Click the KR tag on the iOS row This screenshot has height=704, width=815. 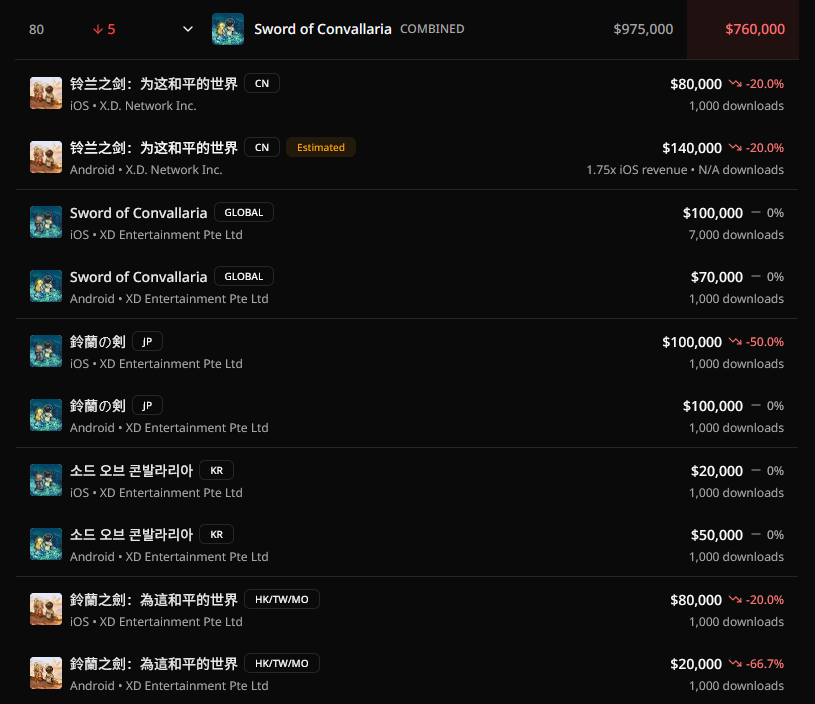(x=217, y=470)
